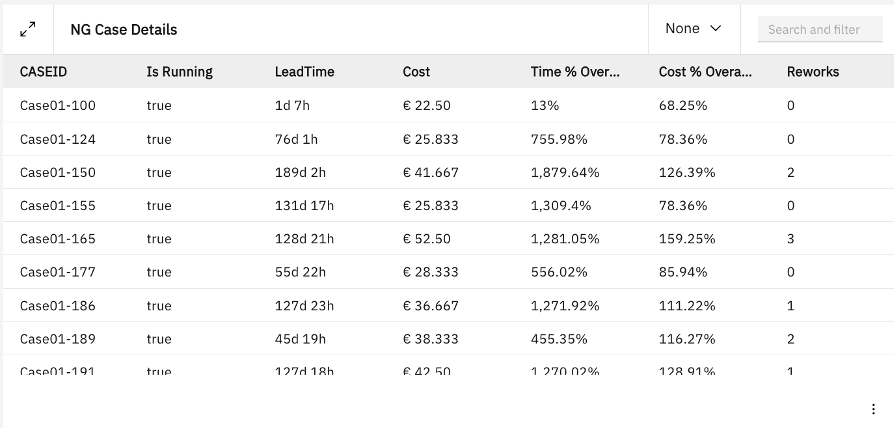Viewport: 894px width, 428px height.
Task: Click the Time % Overall column header
Action: click(576, 72)
